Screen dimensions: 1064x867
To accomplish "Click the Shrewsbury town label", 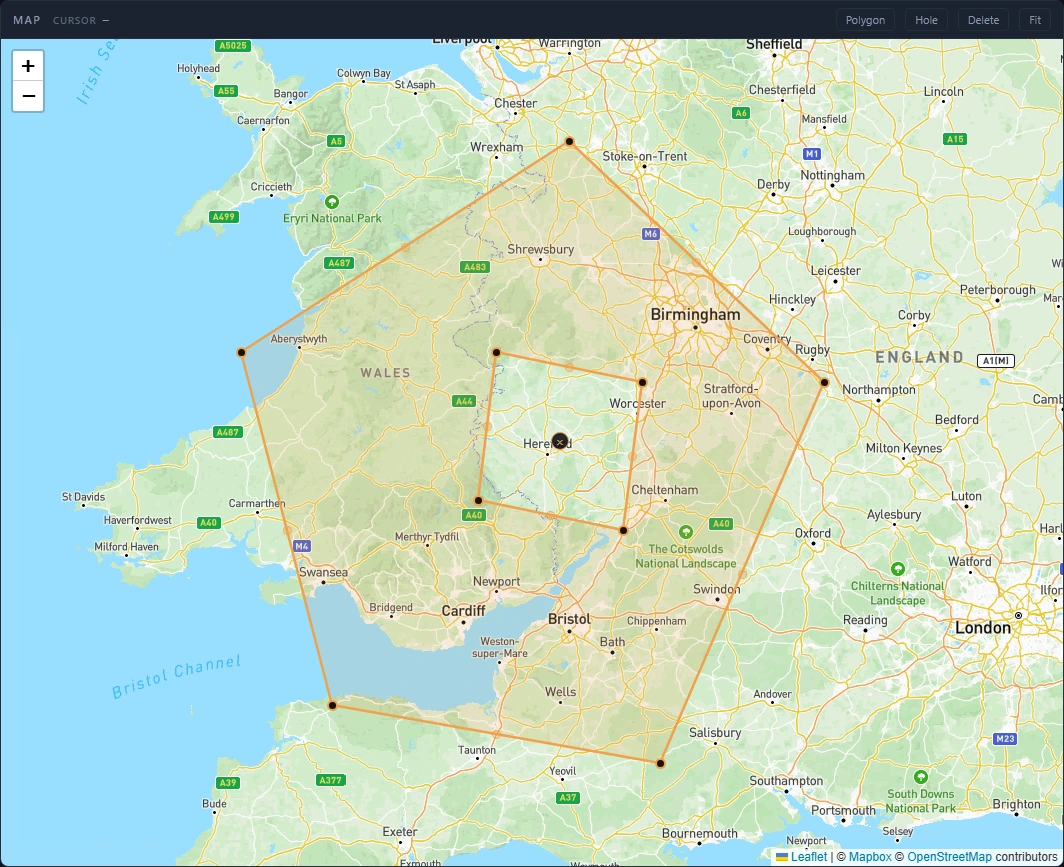I will pyautogui.click(x=541, y=250).
